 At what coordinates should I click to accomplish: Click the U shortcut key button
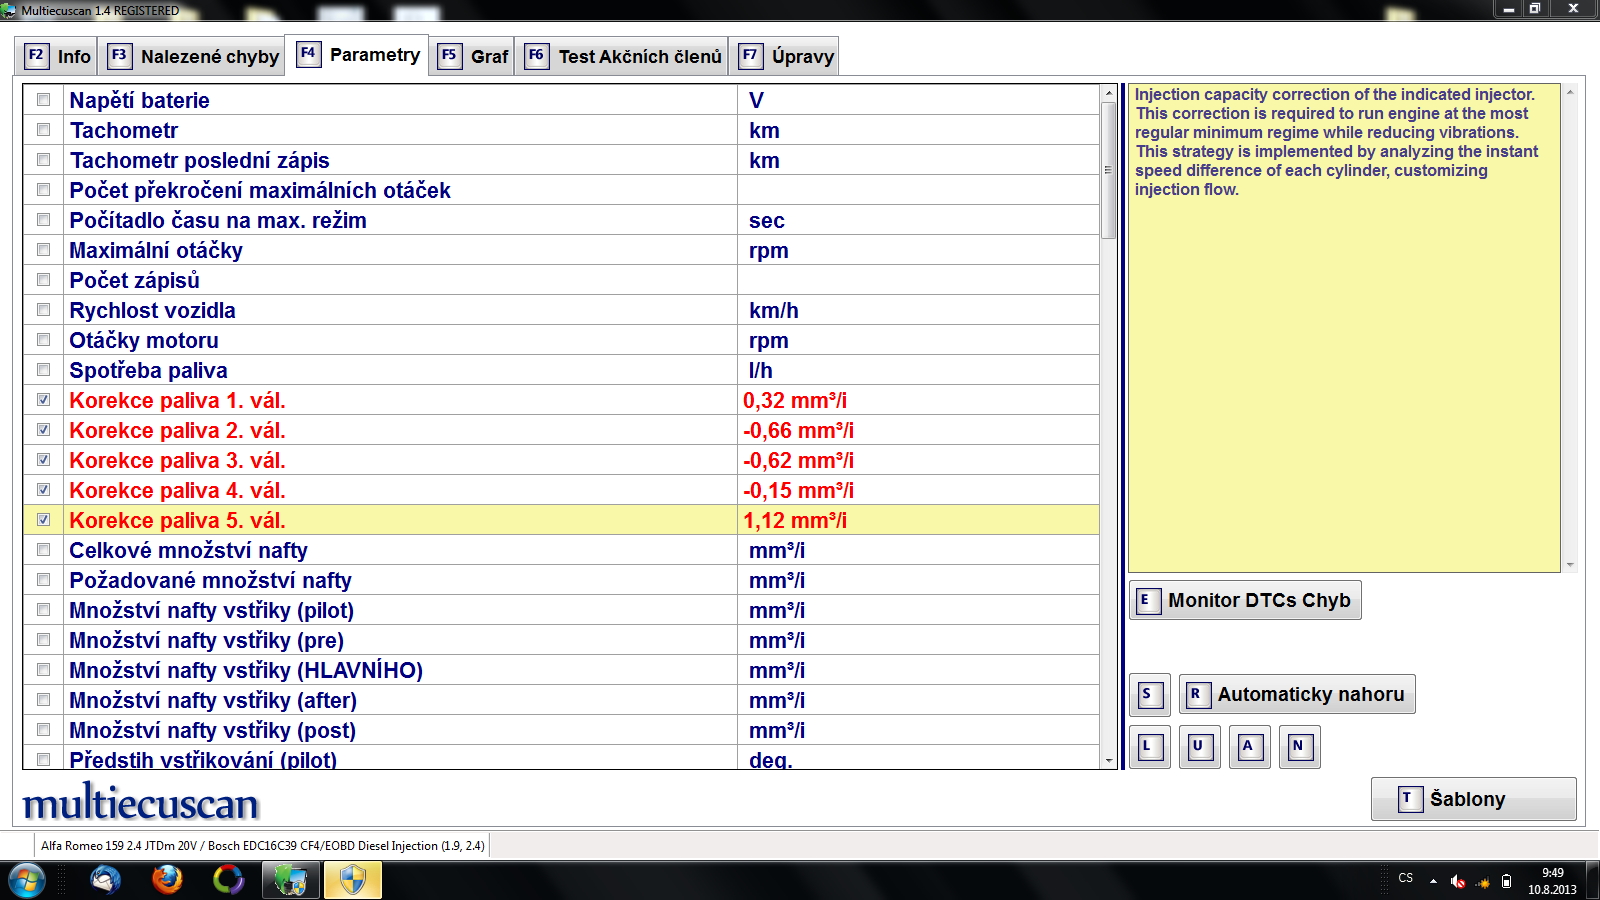click(1199, 747)
